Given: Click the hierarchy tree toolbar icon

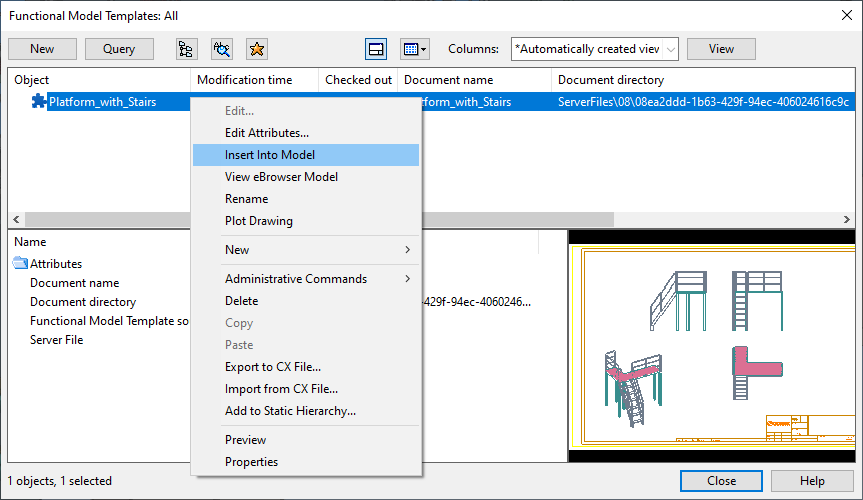Looking at the screenshot, I should click(x=186, y=49).
